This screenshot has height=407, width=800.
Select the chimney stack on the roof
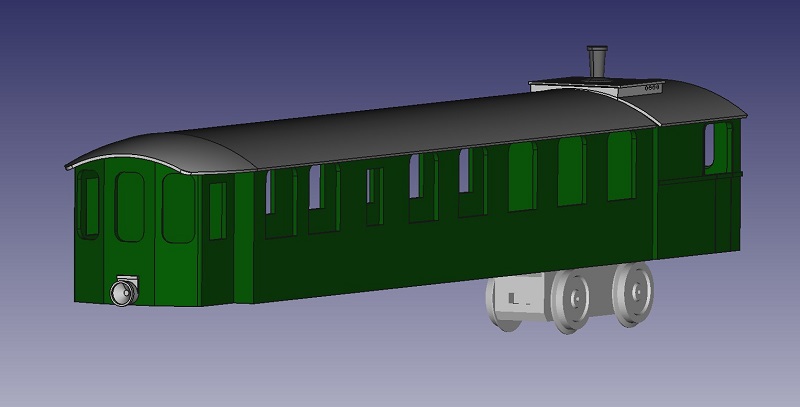coord(597,62)
